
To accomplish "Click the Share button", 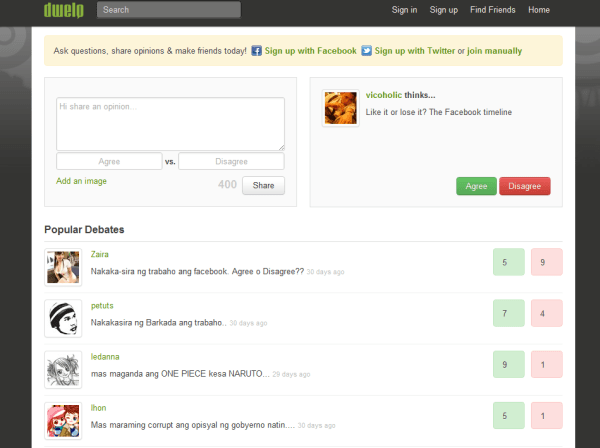I will pos(263,186).
